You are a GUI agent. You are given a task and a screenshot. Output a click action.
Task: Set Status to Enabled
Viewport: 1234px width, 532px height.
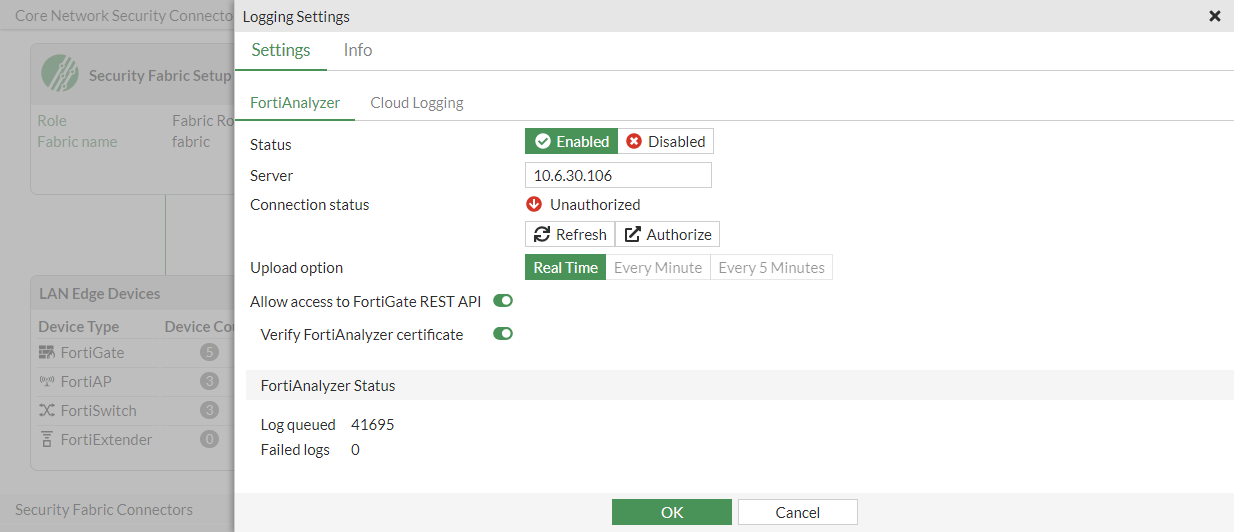(x=571, y=142)
